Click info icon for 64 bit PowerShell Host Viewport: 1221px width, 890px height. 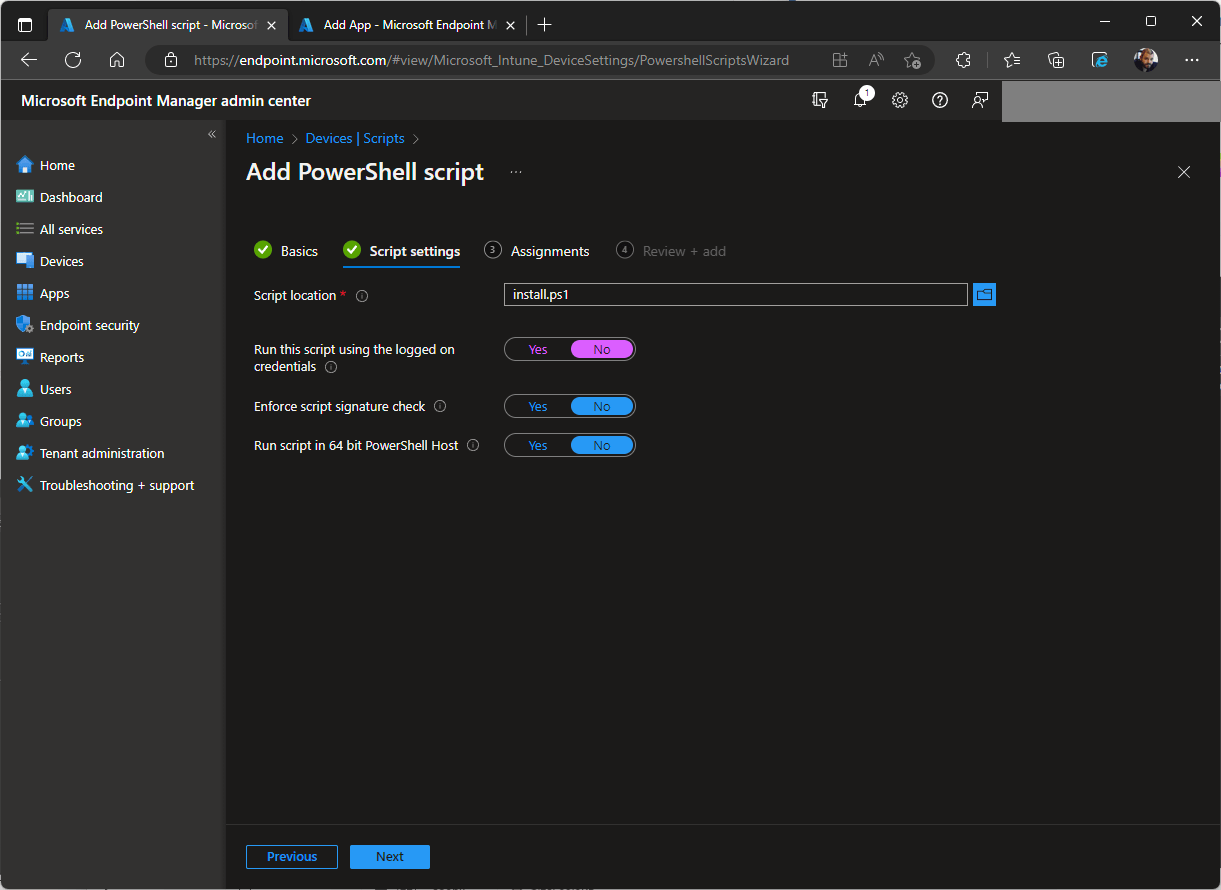(x=473, y=446)
